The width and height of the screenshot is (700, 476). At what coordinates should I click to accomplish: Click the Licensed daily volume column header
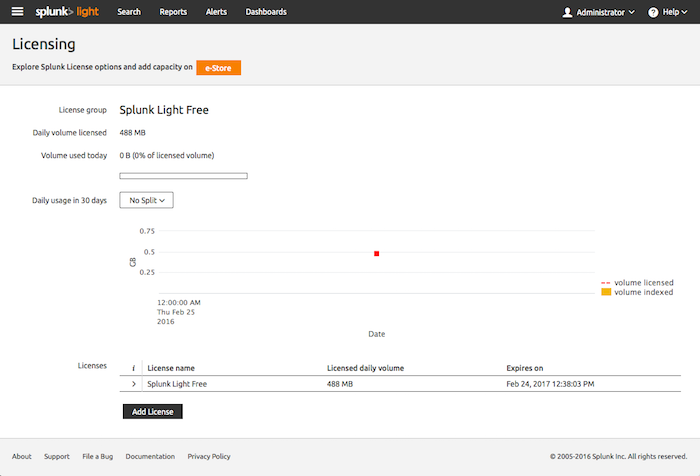(x=365, y=368)
